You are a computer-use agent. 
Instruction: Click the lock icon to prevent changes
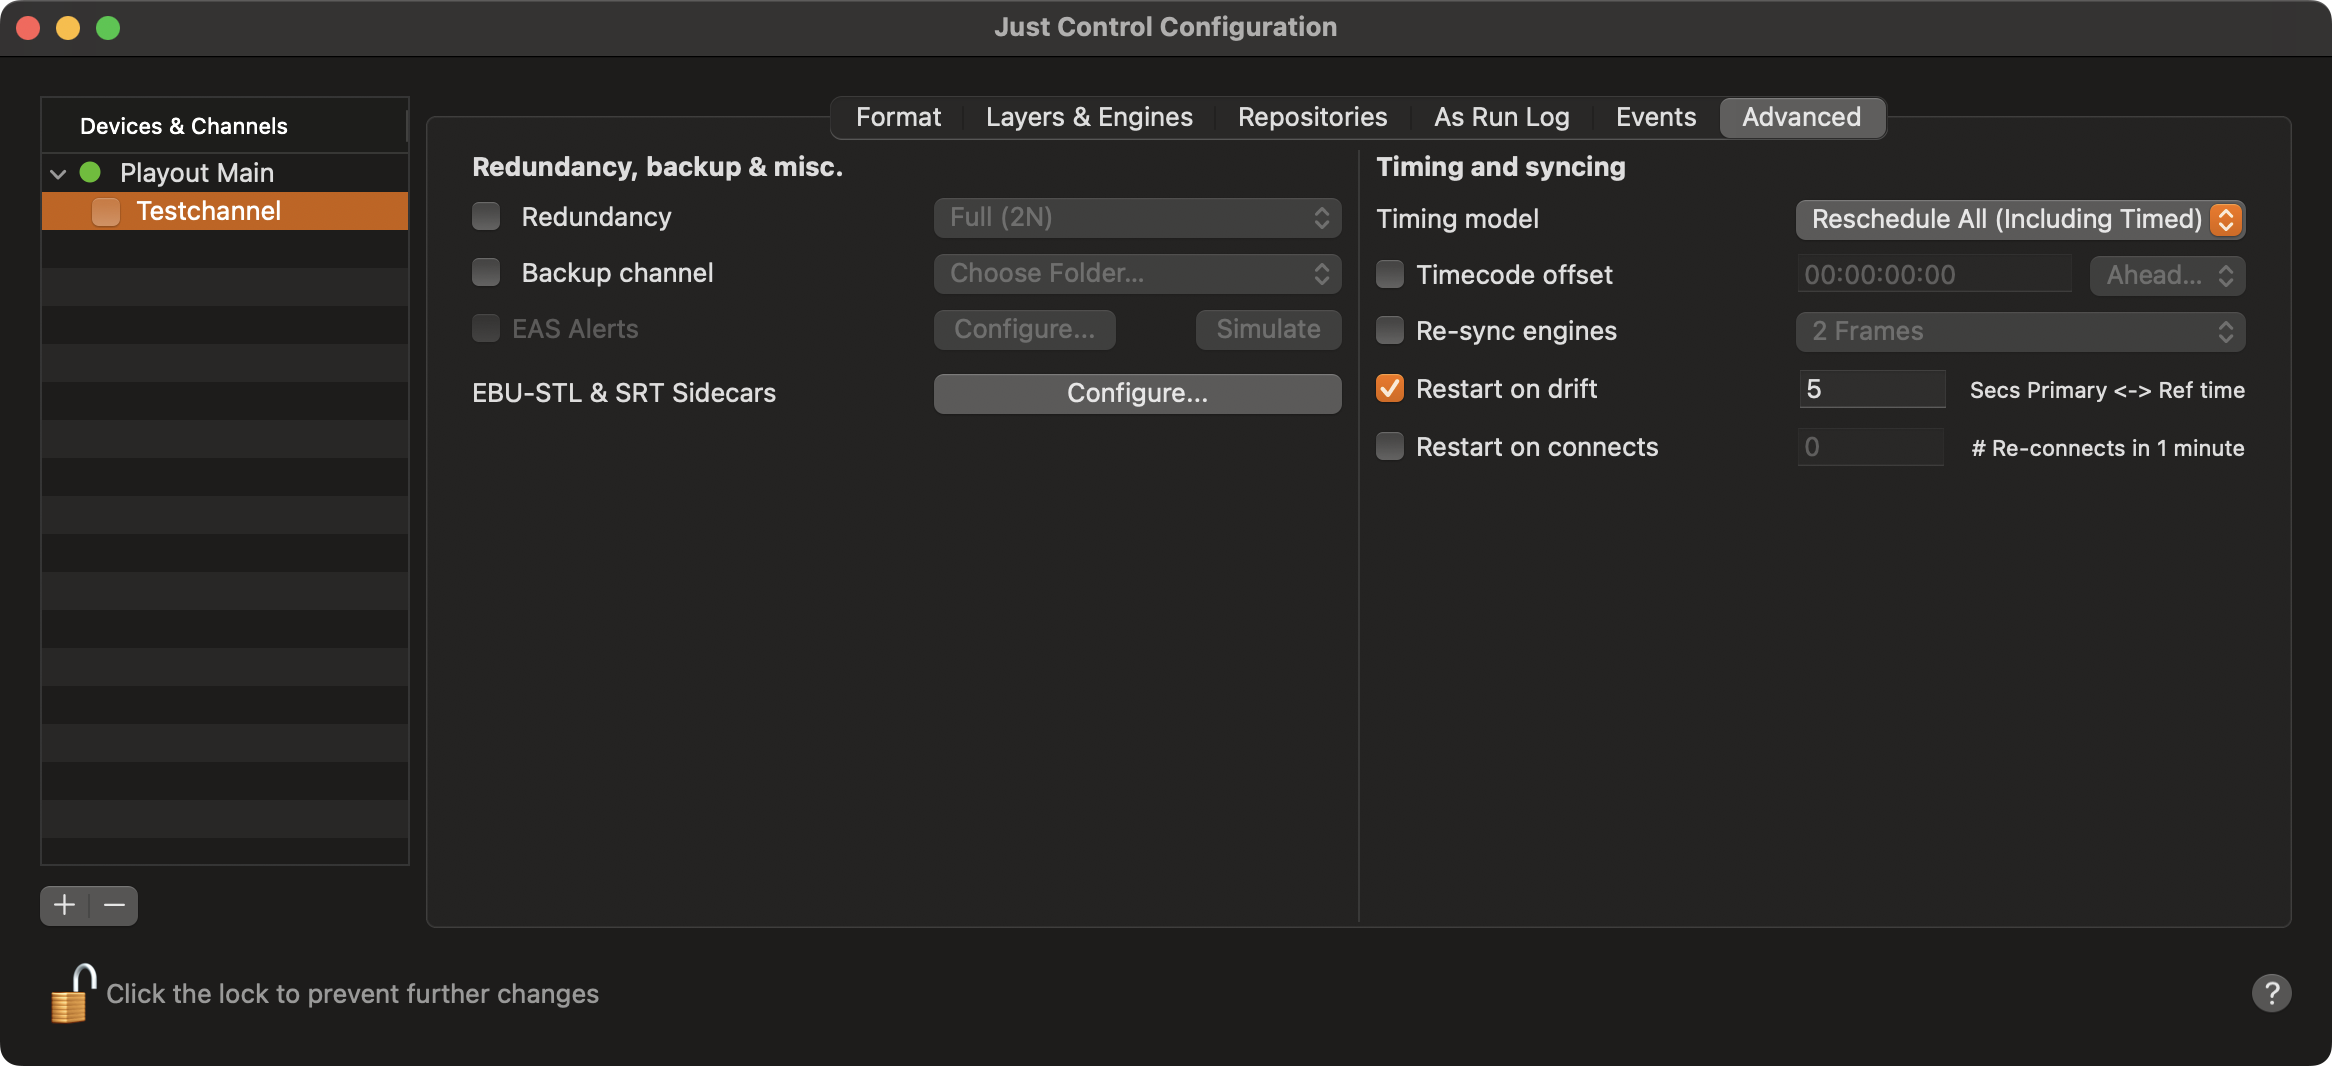(x=73, y=993)
